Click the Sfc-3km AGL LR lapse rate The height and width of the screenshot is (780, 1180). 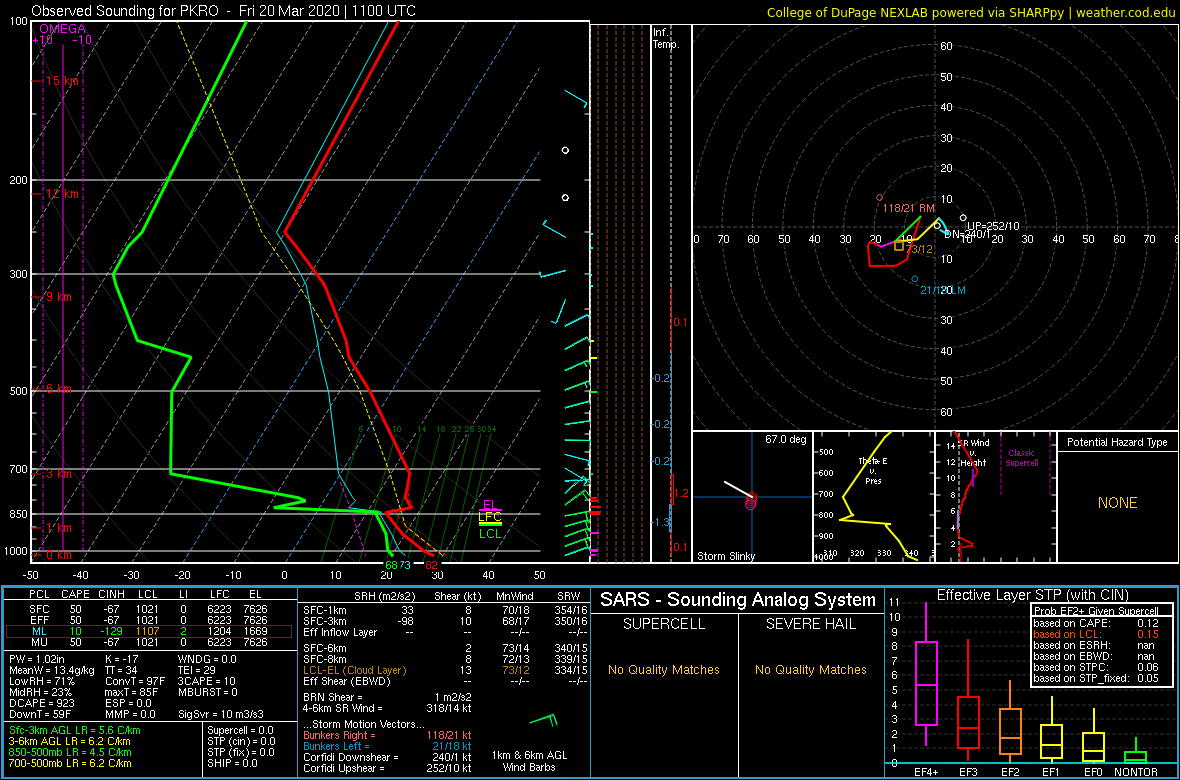coord(75,731)
